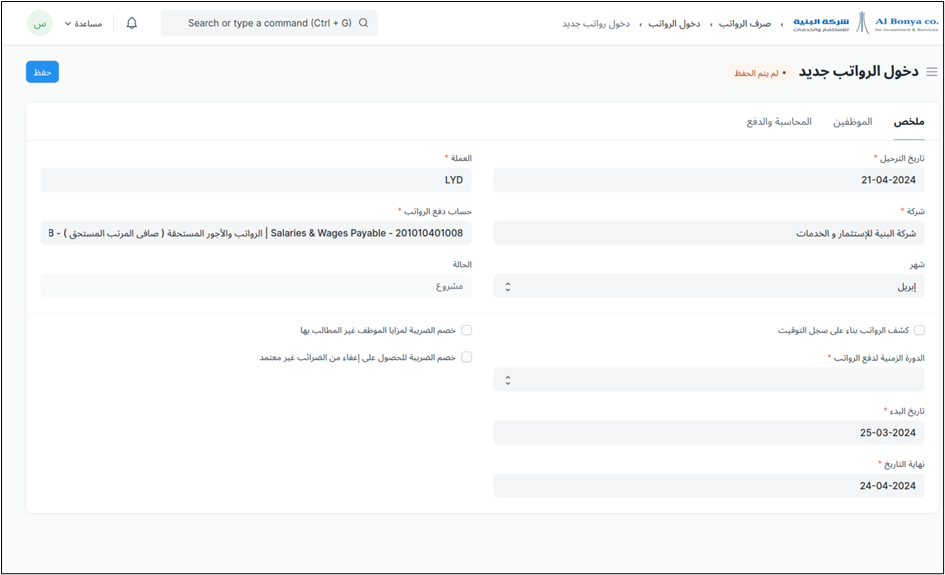This screenshot has width=945, height=575.
Task: Click the حفظ save button
Action: coord(42,72)
